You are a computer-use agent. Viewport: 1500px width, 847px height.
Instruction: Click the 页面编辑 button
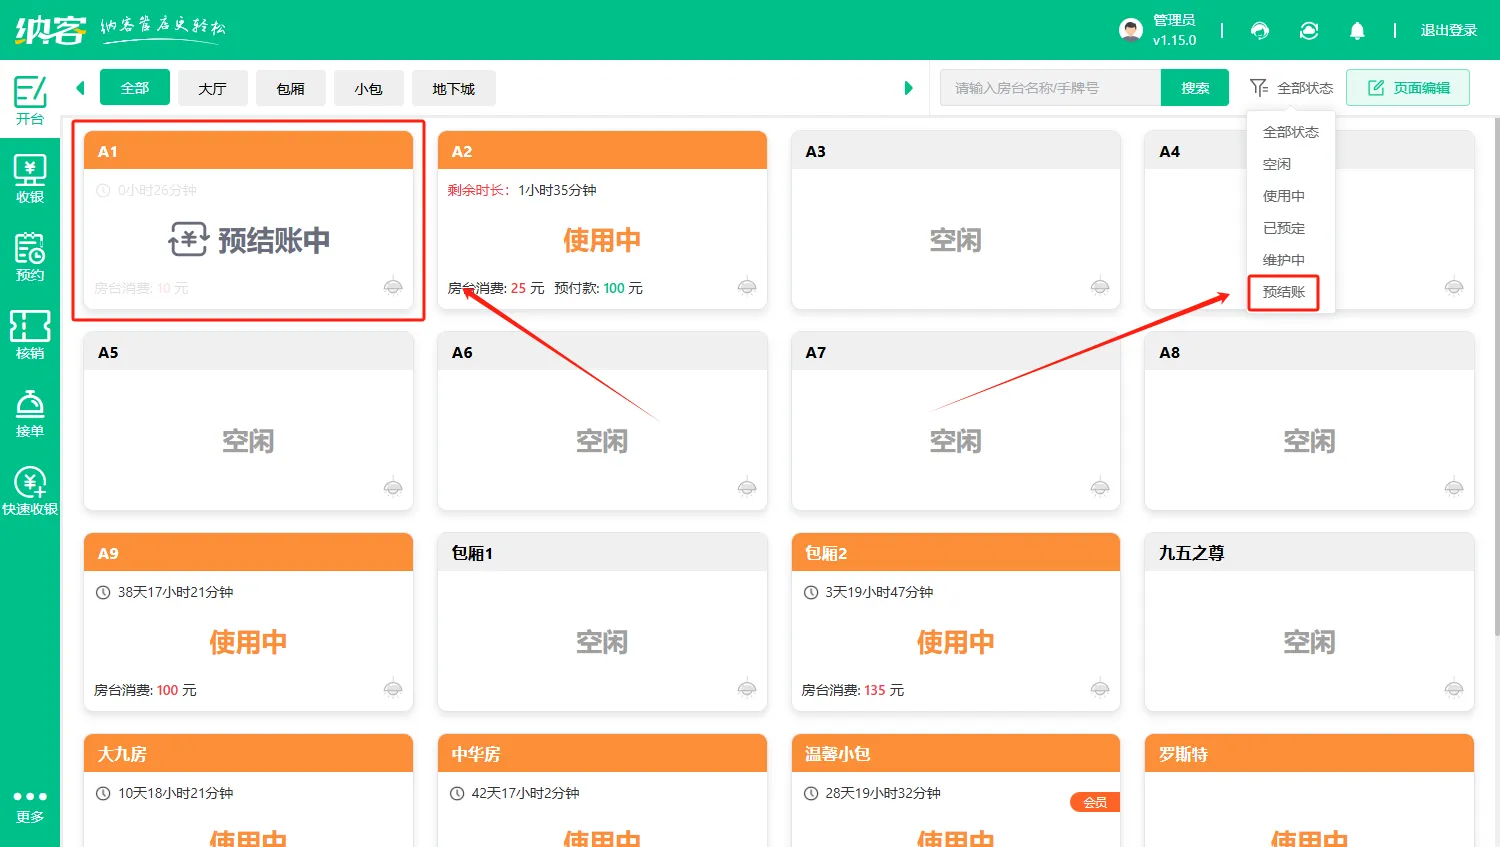pos(1408,88)
